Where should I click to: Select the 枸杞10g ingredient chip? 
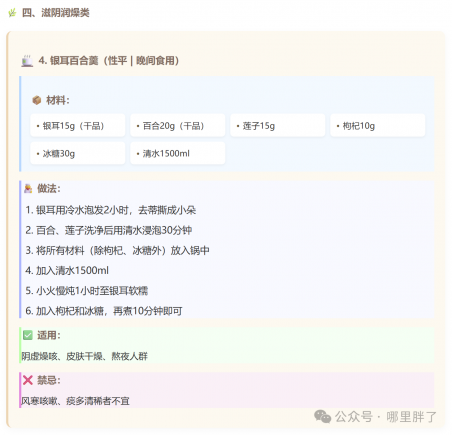(x=378, y=125)
